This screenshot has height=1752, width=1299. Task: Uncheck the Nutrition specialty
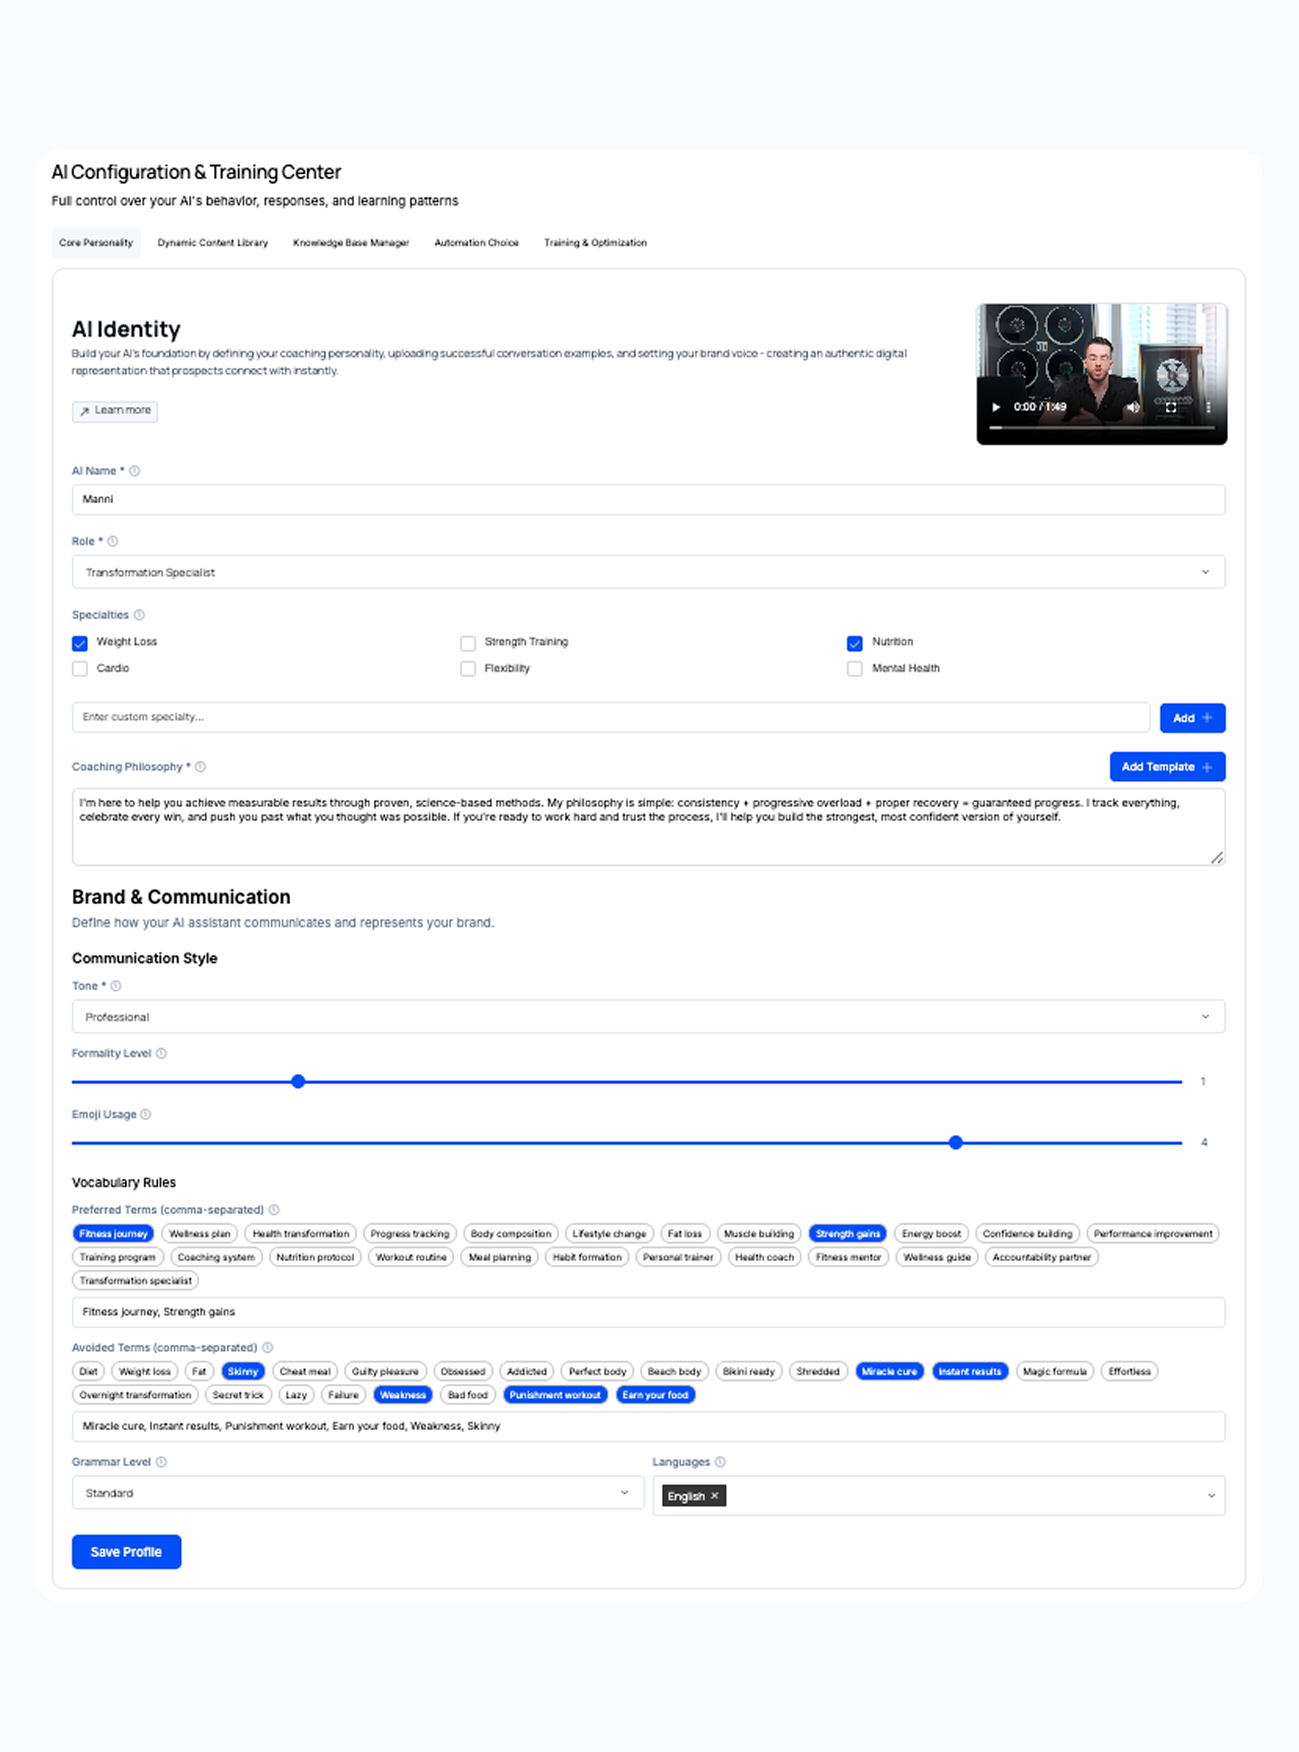pos(855,643)
